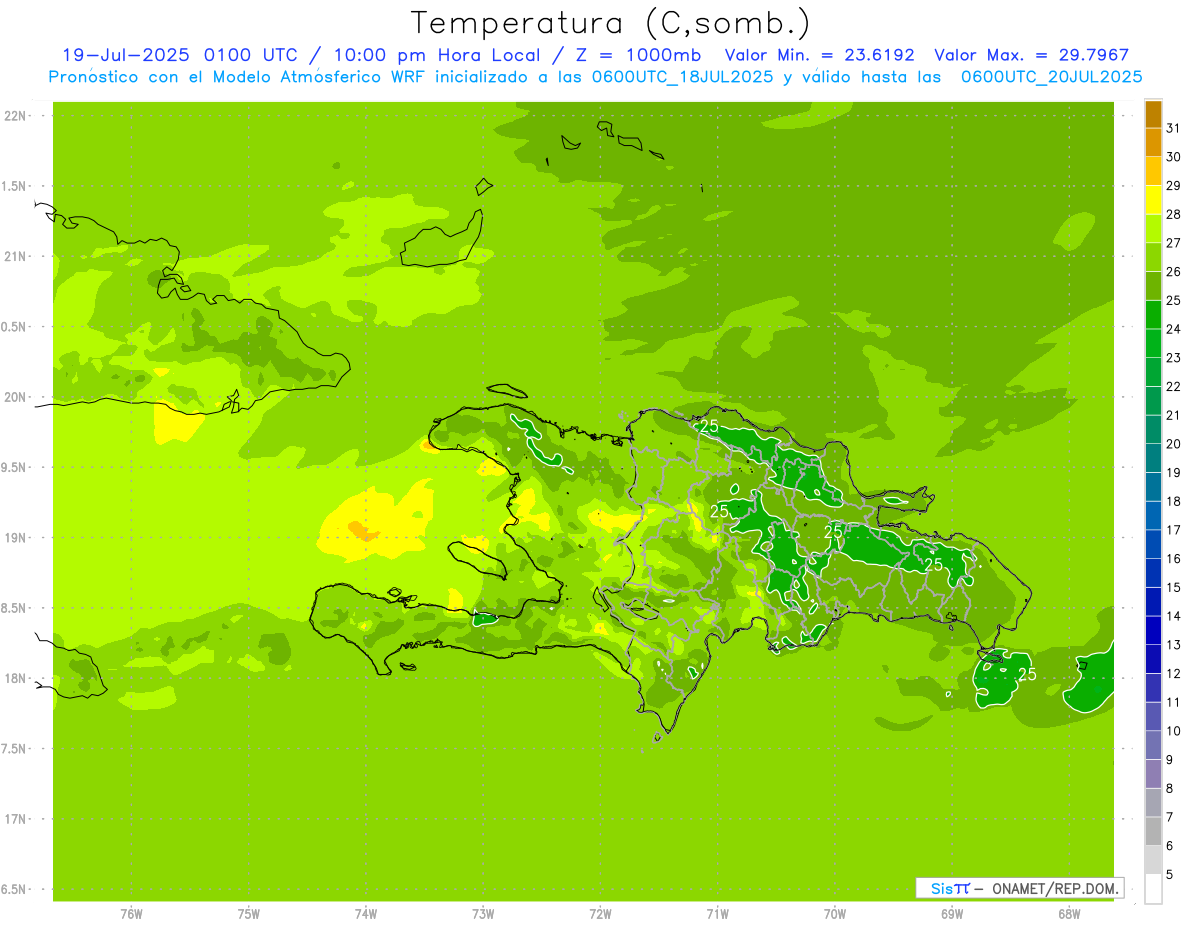This screenshot has height=927, width=1200.
Task: Click the legend value '26'
Action: click(x=1174, y=271)
